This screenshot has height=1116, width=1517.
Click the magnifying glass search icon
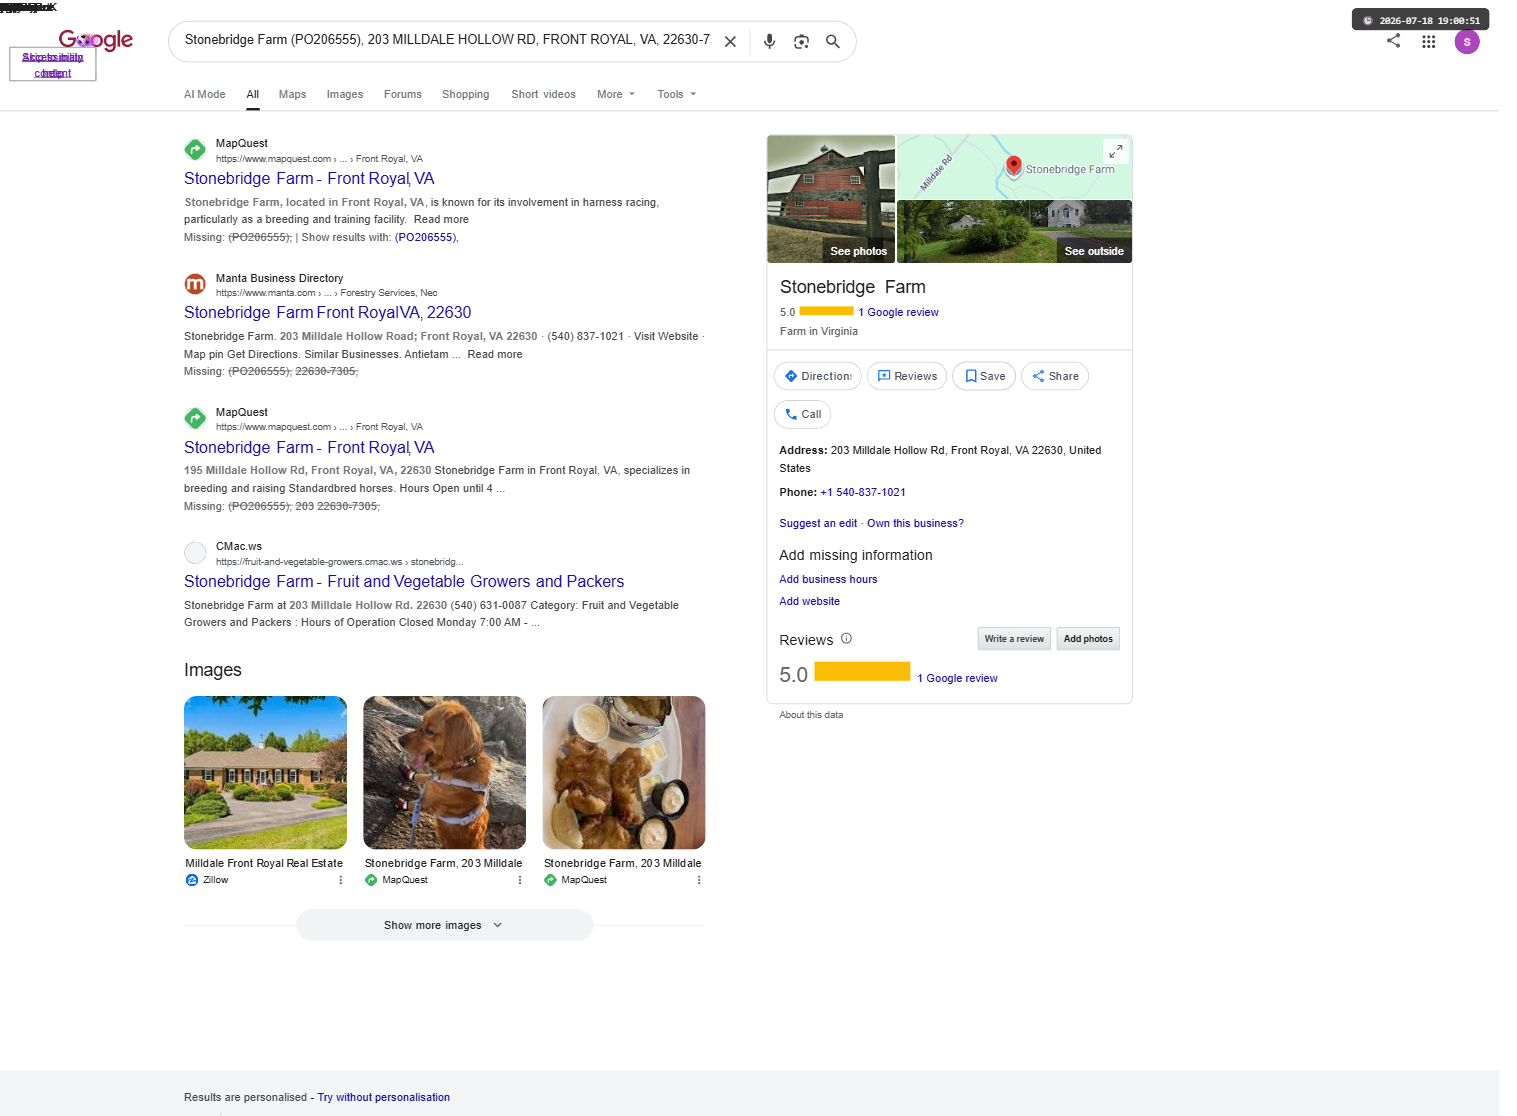832,42
